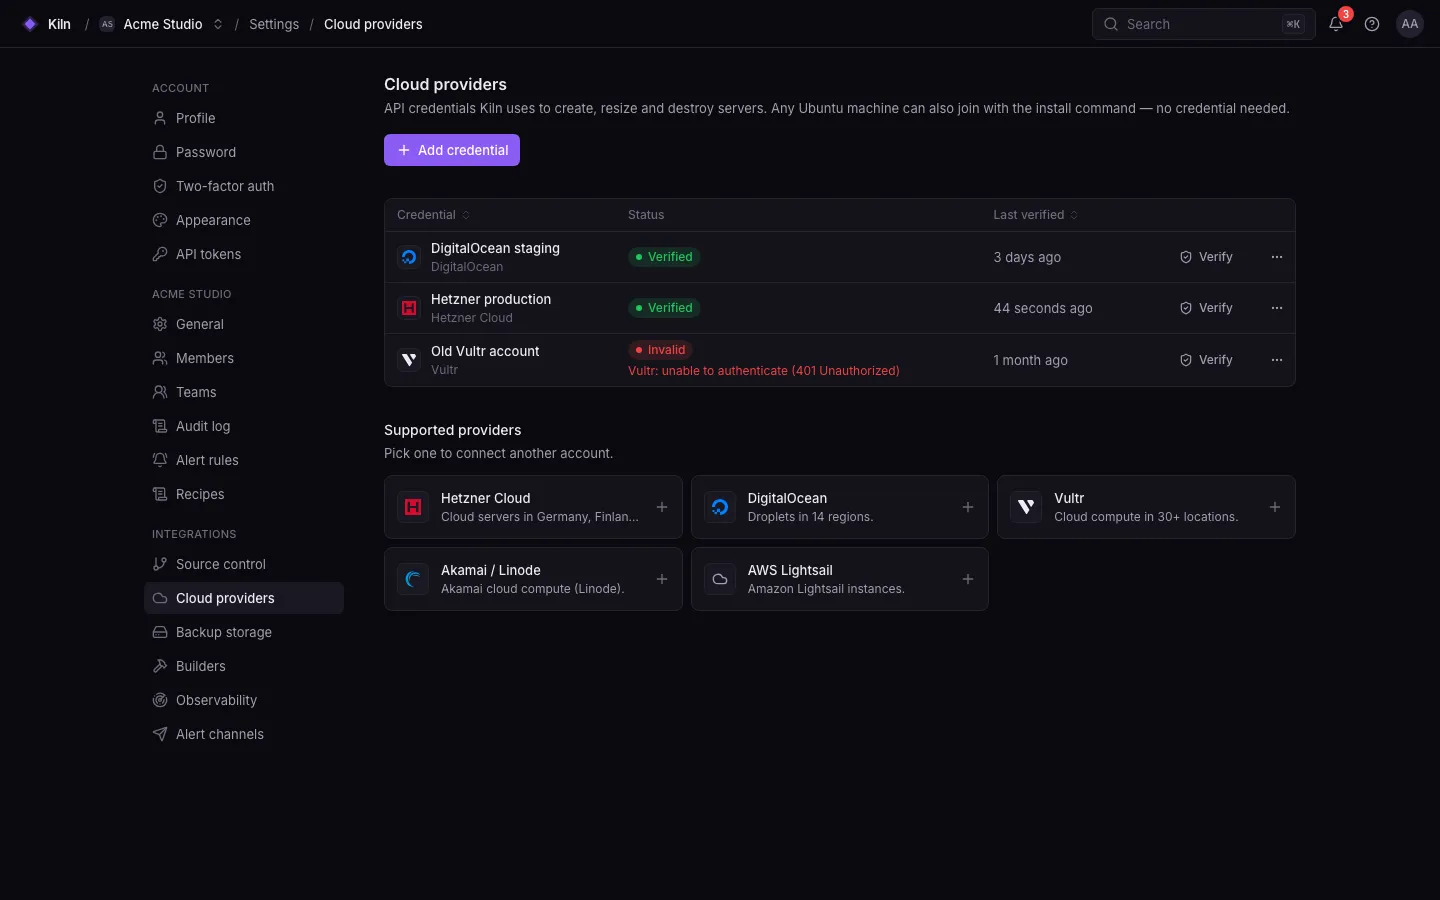Screen dimensions: 1440x900
Task: Click the Hetzner production logo icon
Action: [x=409, y=308]
